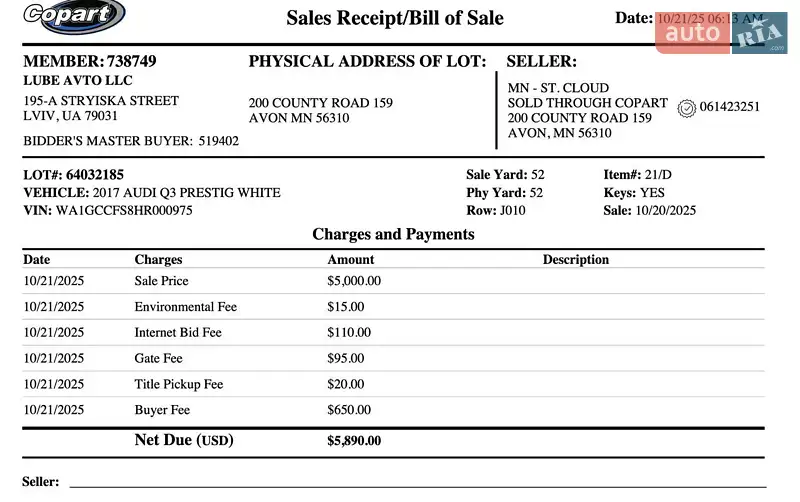Image resolution: width=800 pixels, height=502 pixels.
Task: Click the Internet Bid Fee charge row
Action: pyautogui.click(x=178, y=333)
